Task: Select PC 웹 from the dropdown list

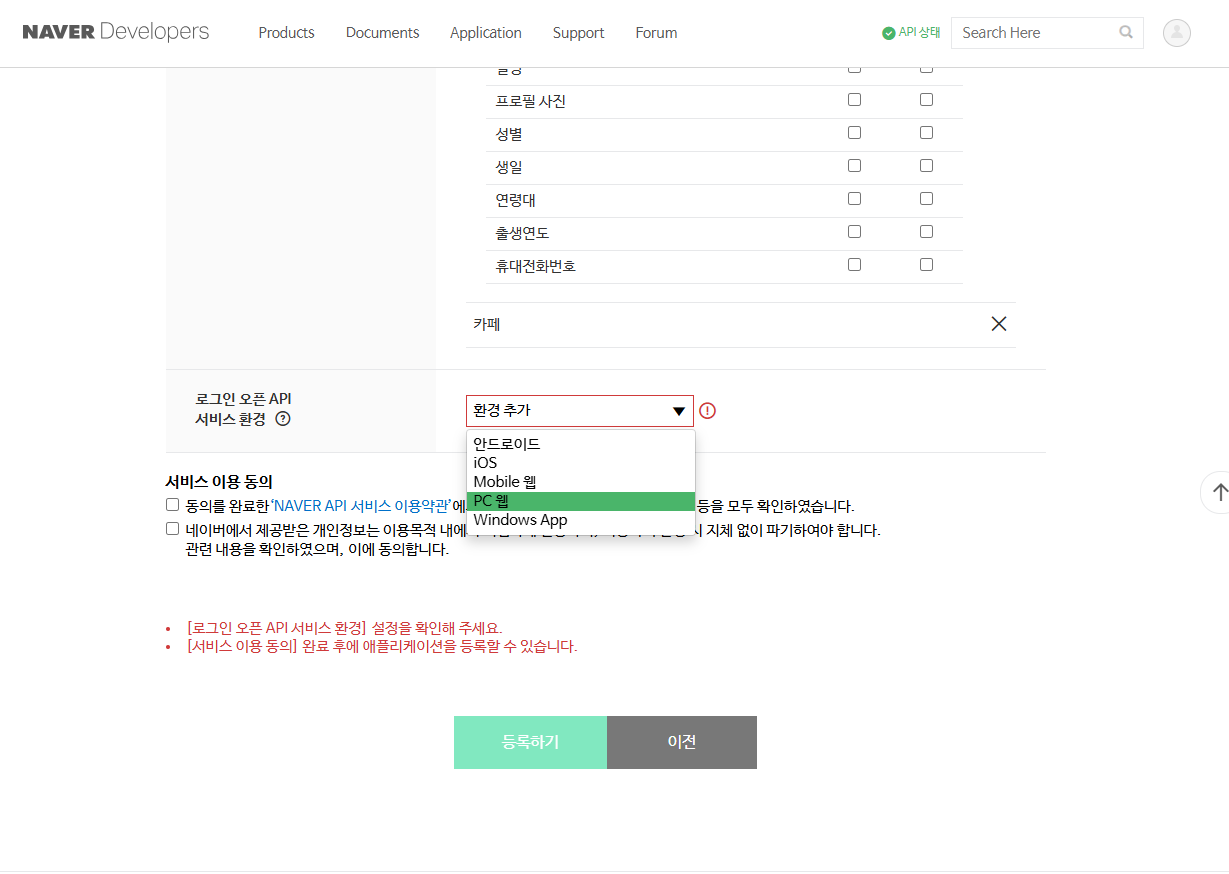Action: click(x=580, y=501)
